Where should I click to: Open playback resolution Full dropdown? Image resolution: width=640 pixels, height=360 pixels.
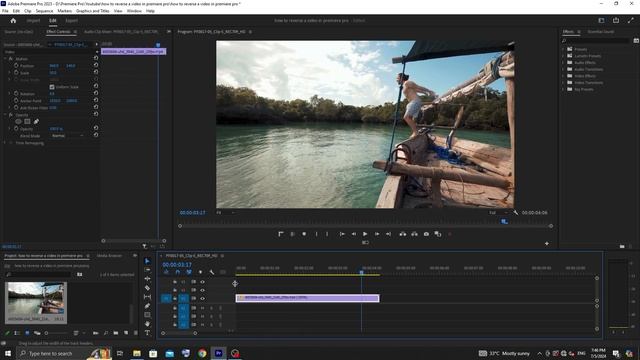pos(498,213)
